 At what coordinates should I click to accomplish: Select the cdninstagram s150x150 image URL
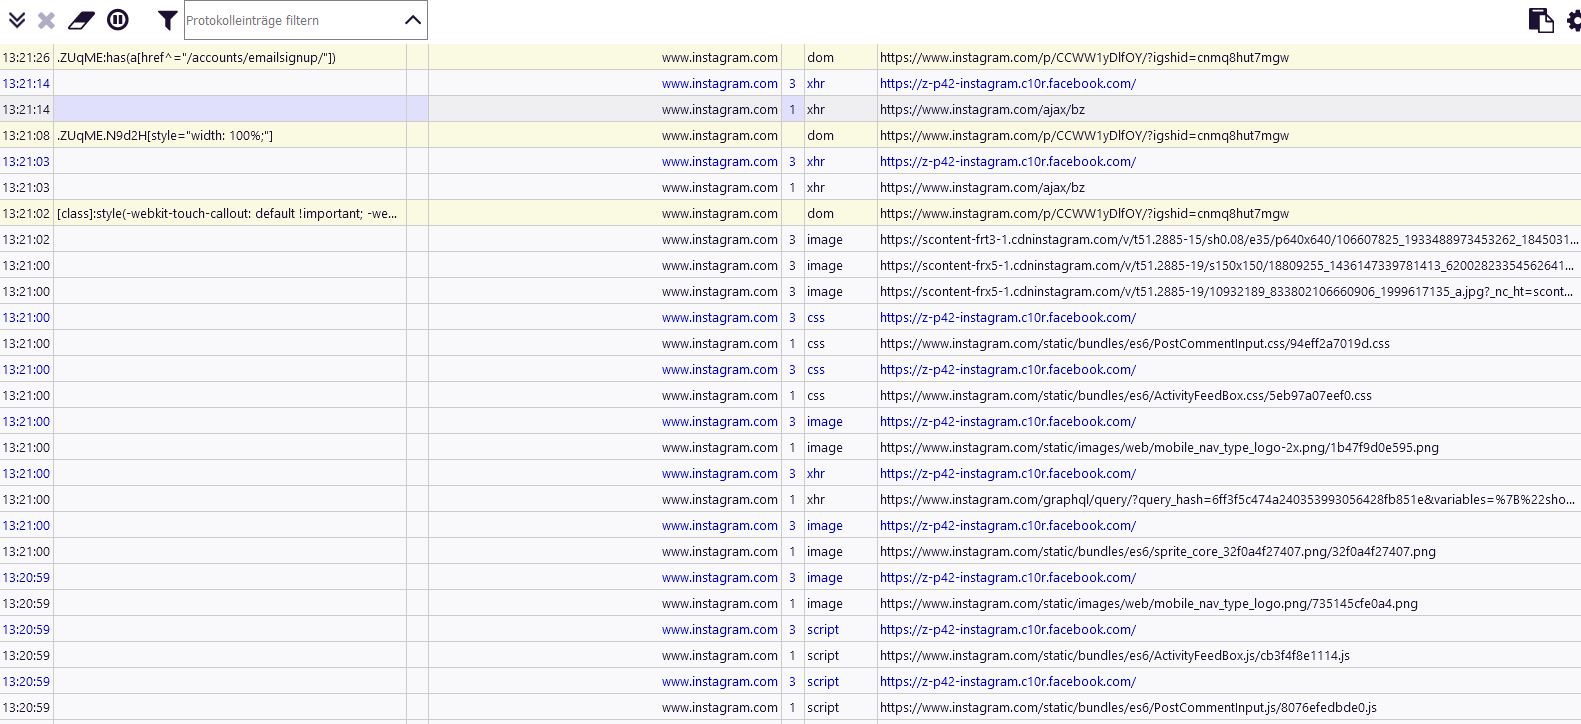point(1229,265)
